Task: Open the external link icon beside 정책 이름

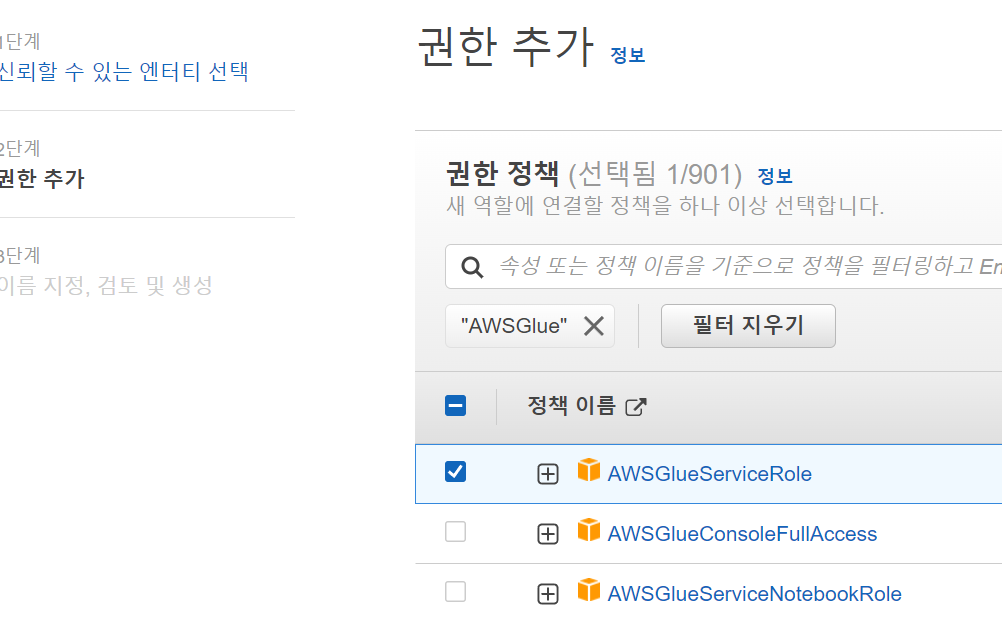Action: [636, 407]
